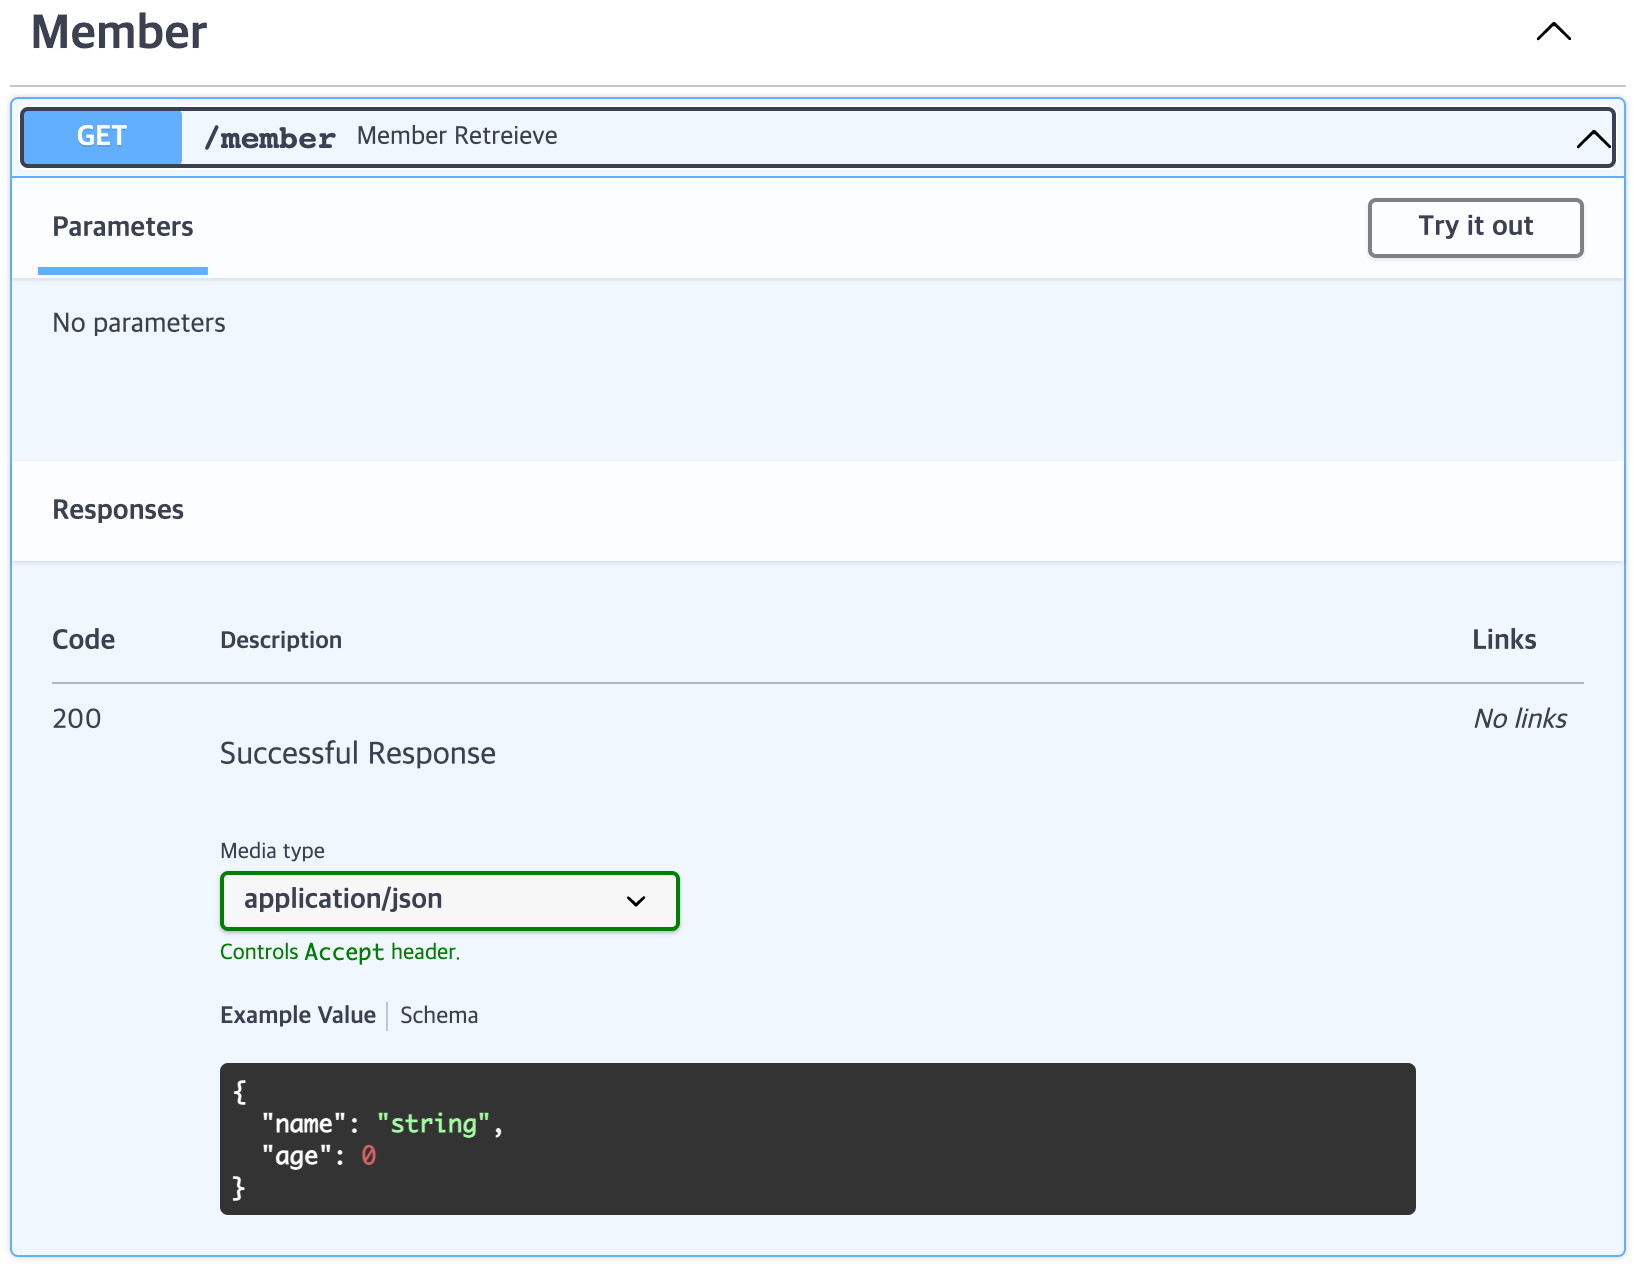Click the "string" value in example JSON
The image size is (1634, 1282).
tap(433, 1124)
